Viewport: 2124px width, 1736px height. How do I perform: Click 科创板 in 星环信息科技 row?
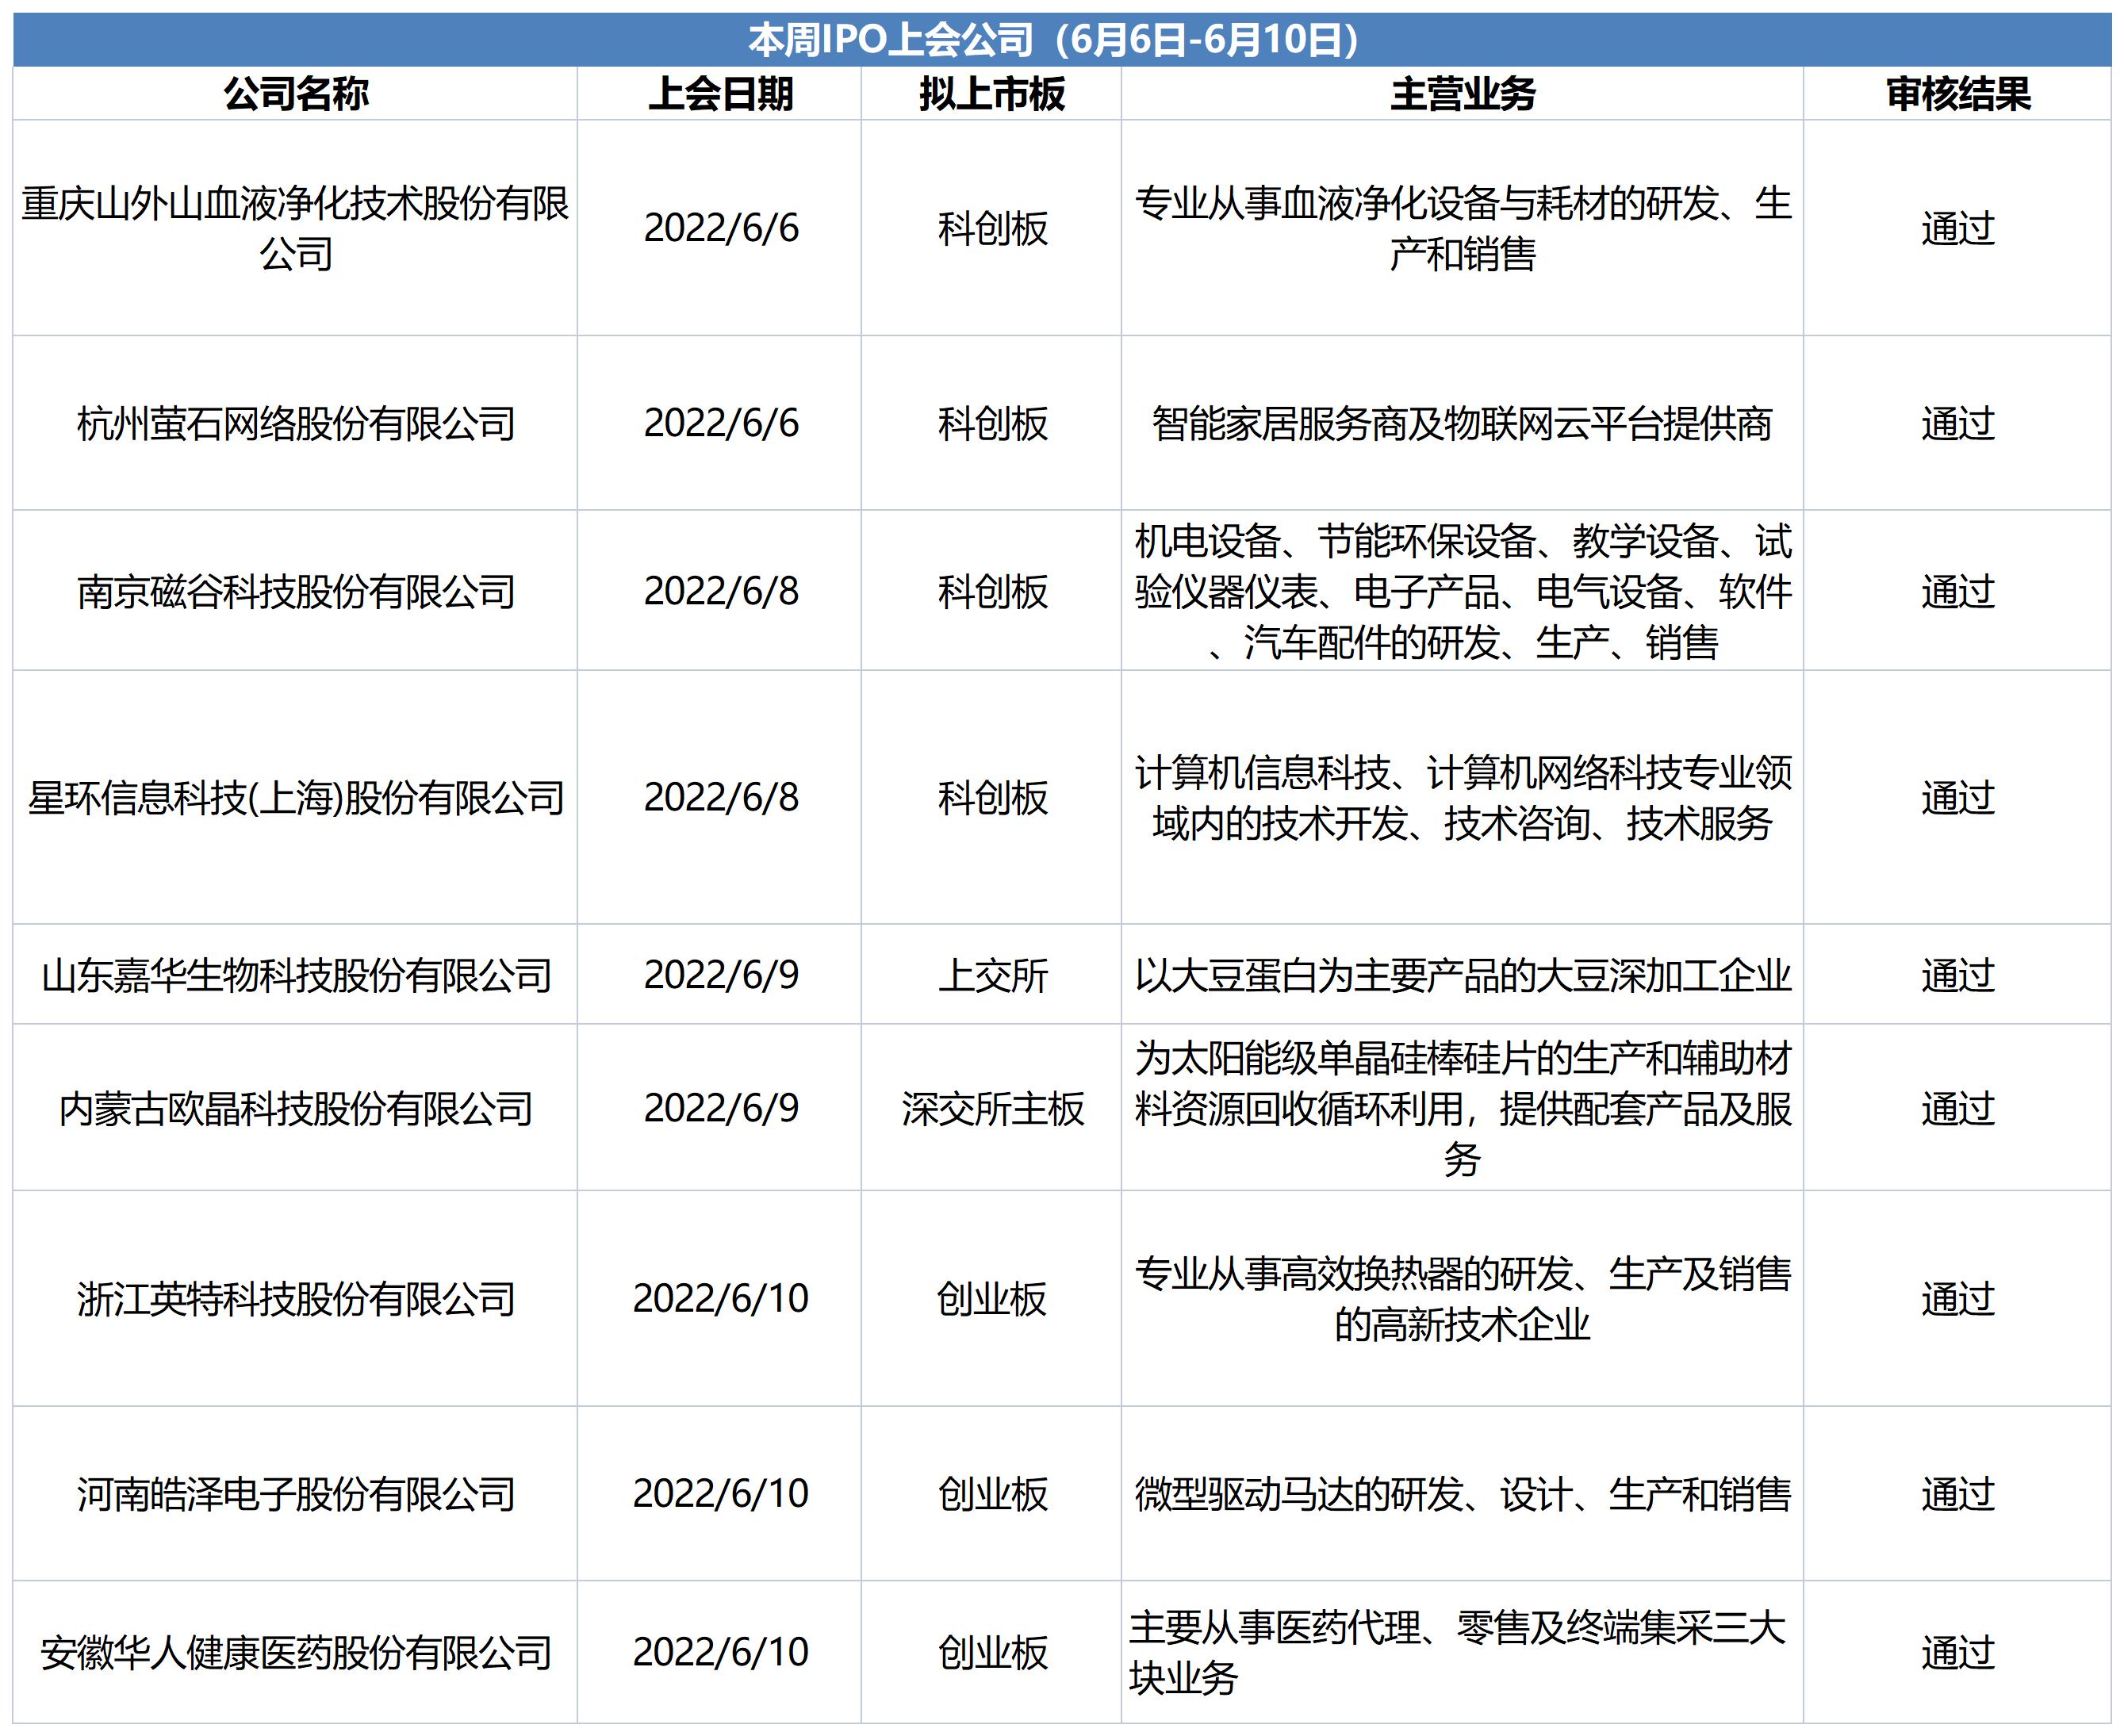pos(992,798)
